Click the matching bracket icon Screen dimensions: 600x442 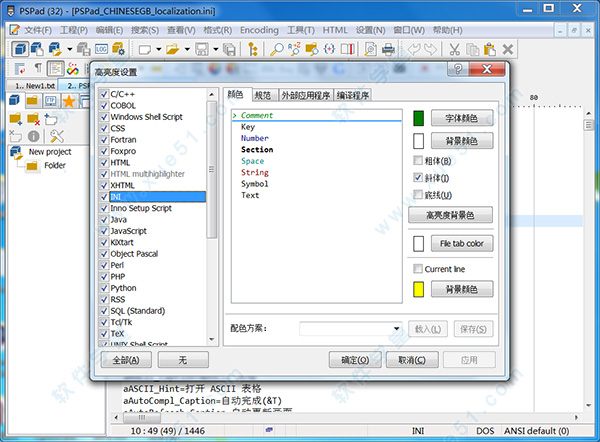tap(329, 49)
